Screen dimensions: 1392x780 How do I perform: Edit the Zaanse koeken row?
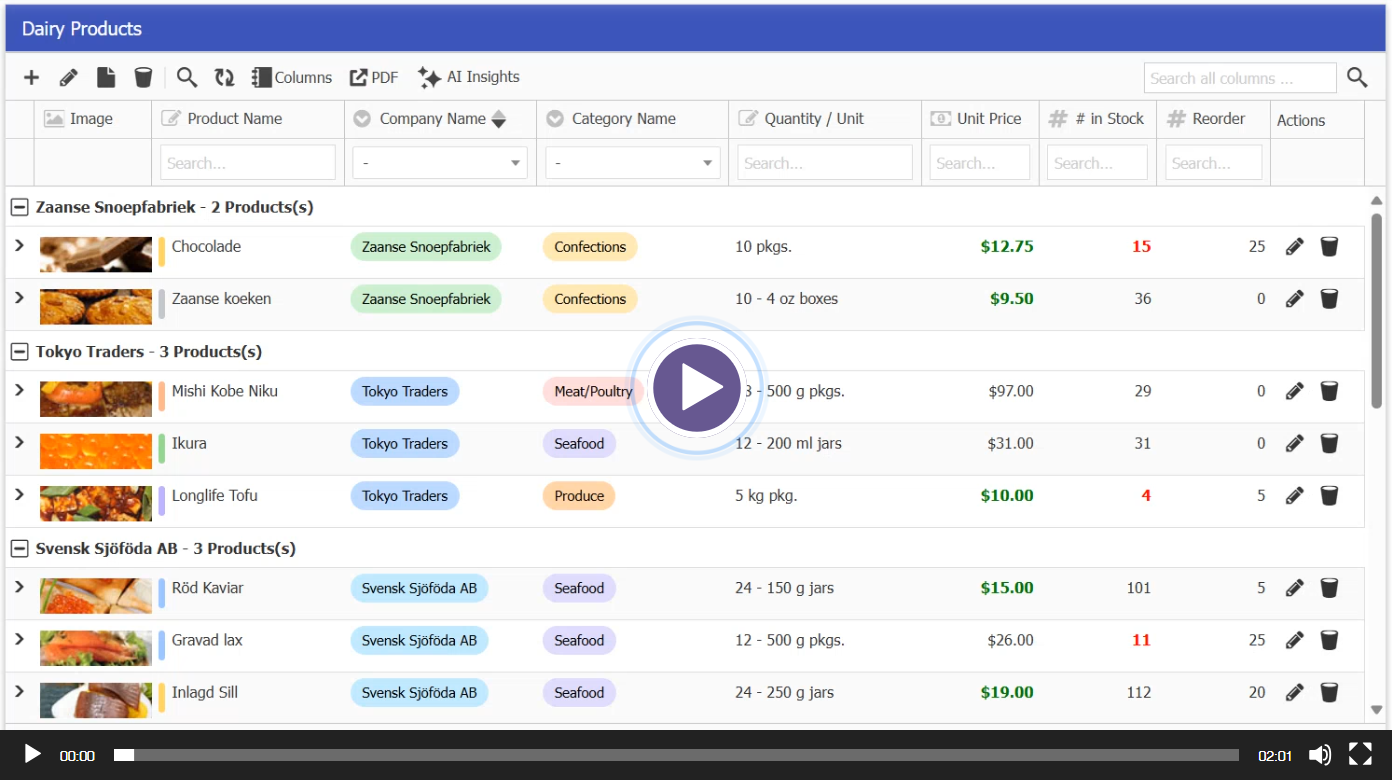click(1295, 298)
